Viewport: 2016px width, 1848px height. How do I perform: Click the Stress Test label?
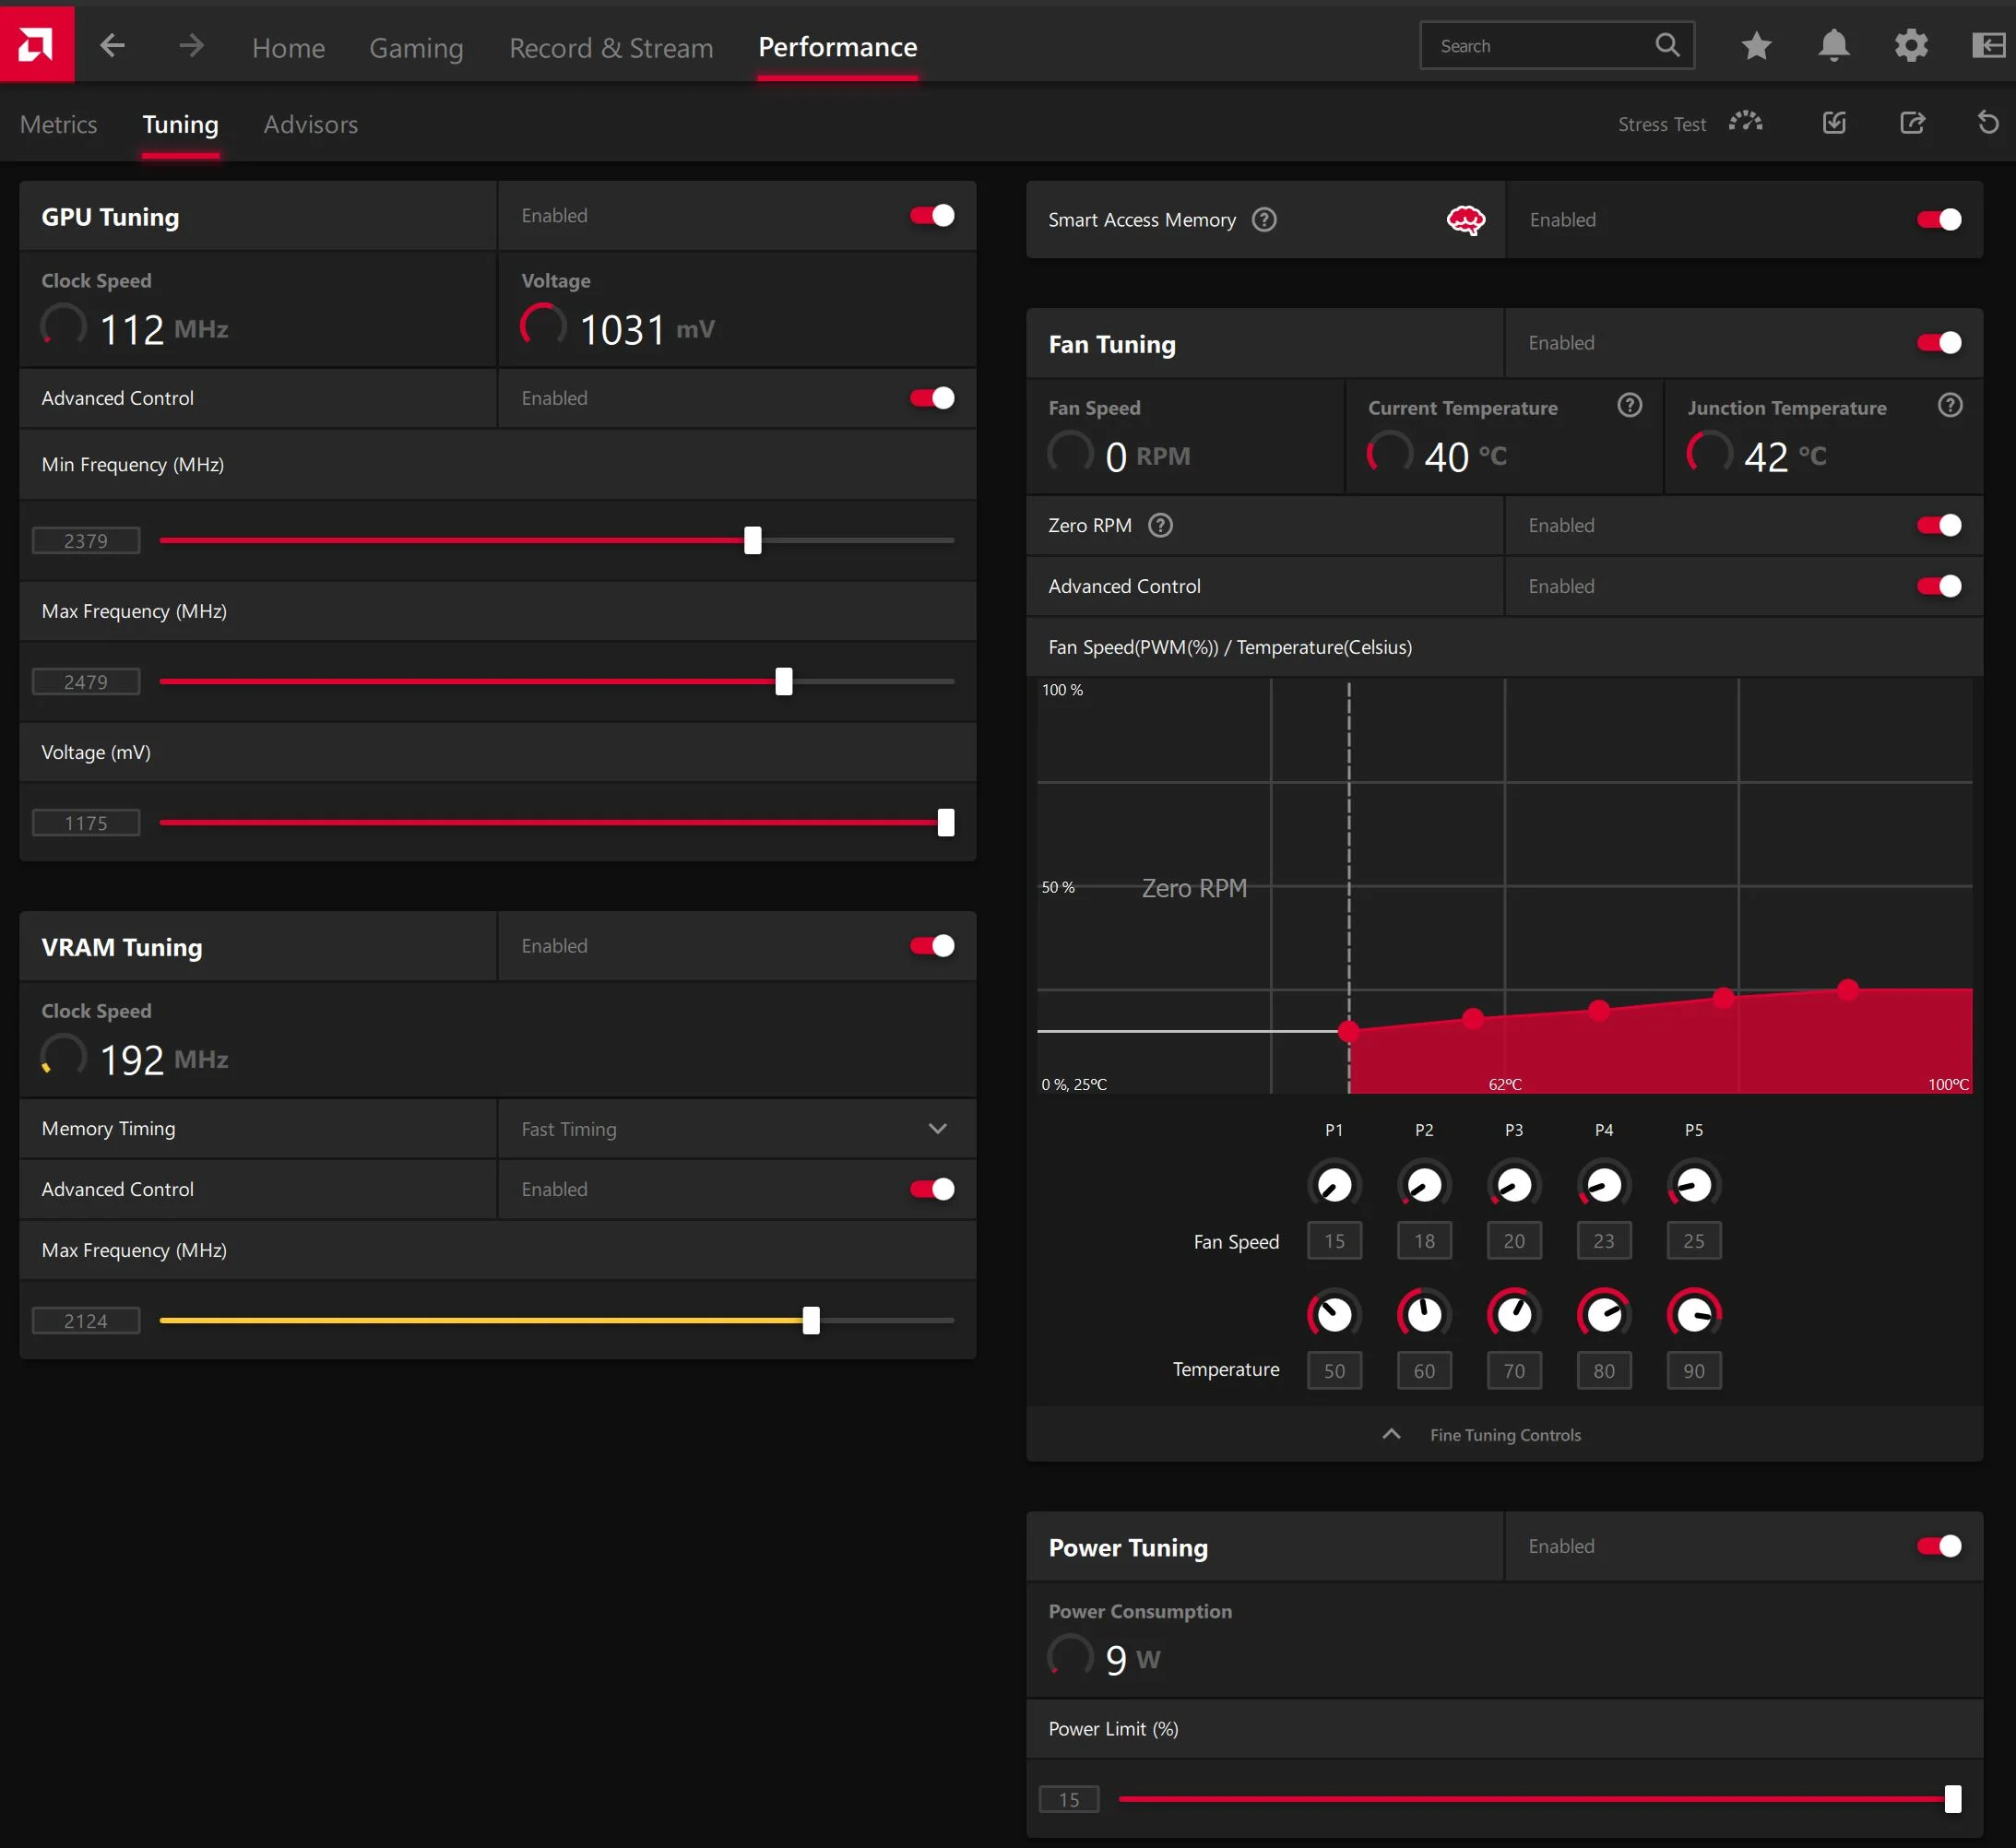(x=1662, y=124)
